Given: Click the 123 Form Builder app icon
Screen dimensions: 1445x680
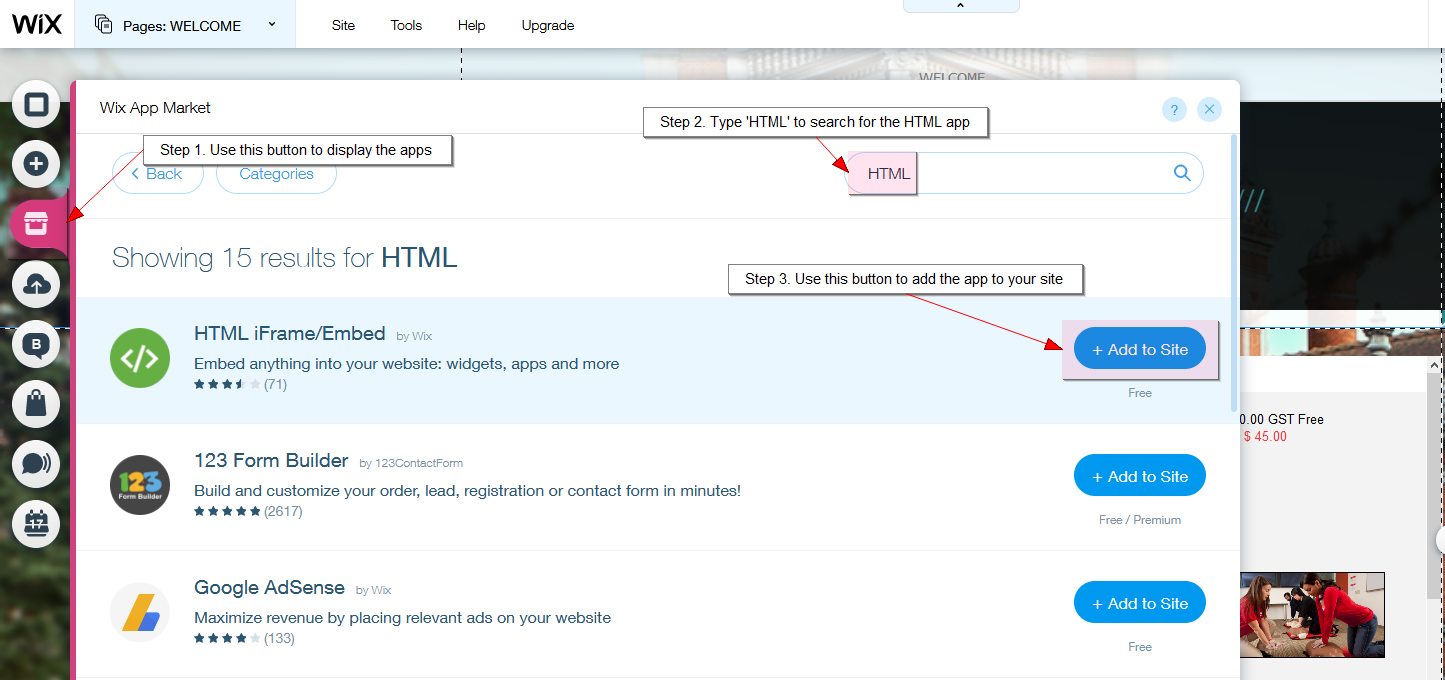Looking at the screenshot, I should click(x=140, y=485).
